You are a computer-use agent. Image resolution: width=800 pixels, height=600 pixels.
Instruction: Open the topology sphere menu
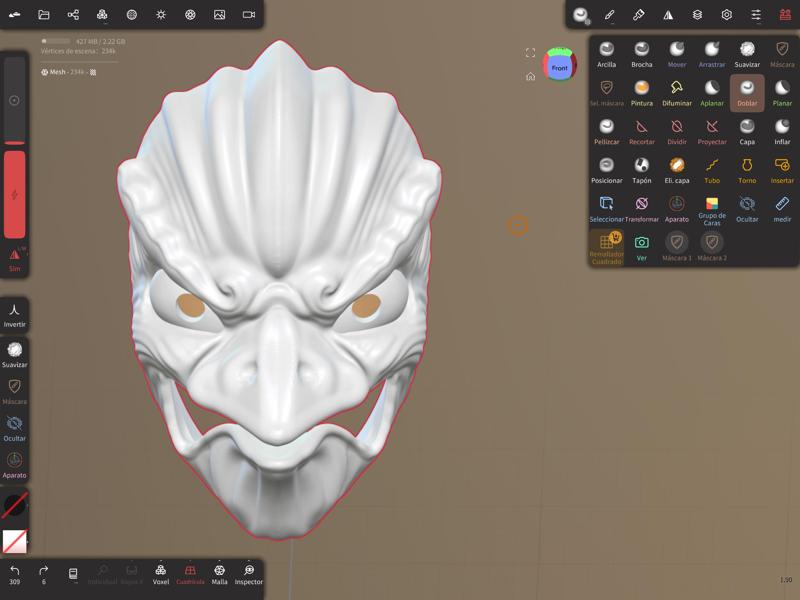[x=132, y=15]
